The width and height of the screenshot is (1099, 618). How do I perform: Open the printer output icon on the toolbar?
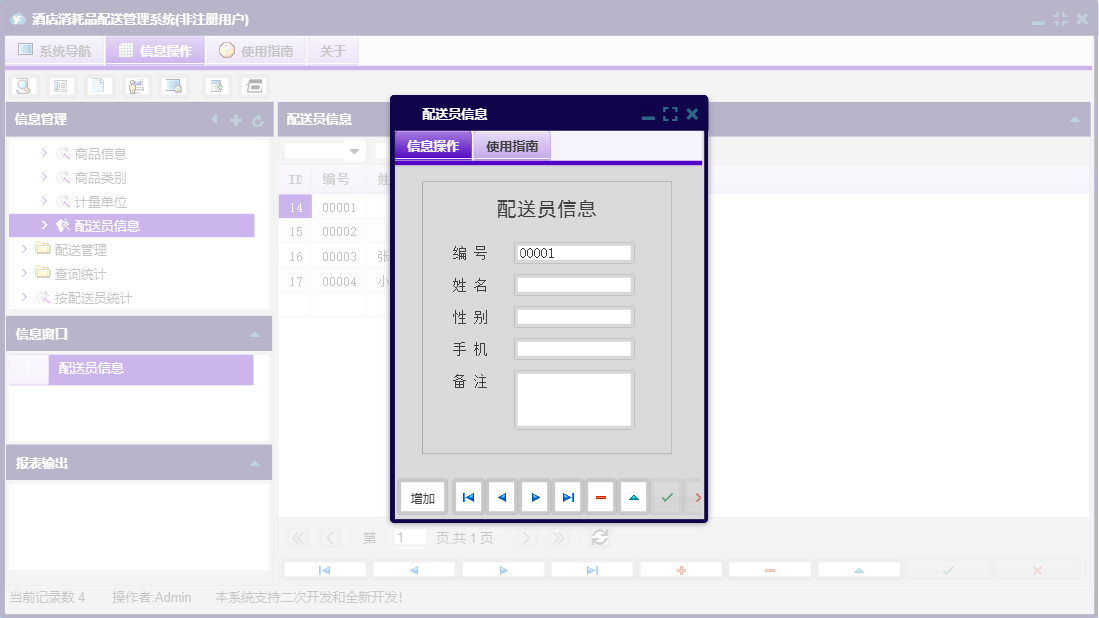coord(253,85)
